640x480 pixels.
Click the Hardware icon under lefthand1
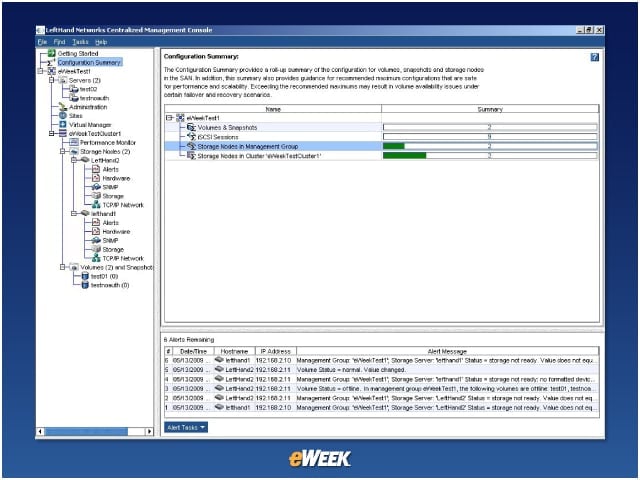click(x=96, y=231)
